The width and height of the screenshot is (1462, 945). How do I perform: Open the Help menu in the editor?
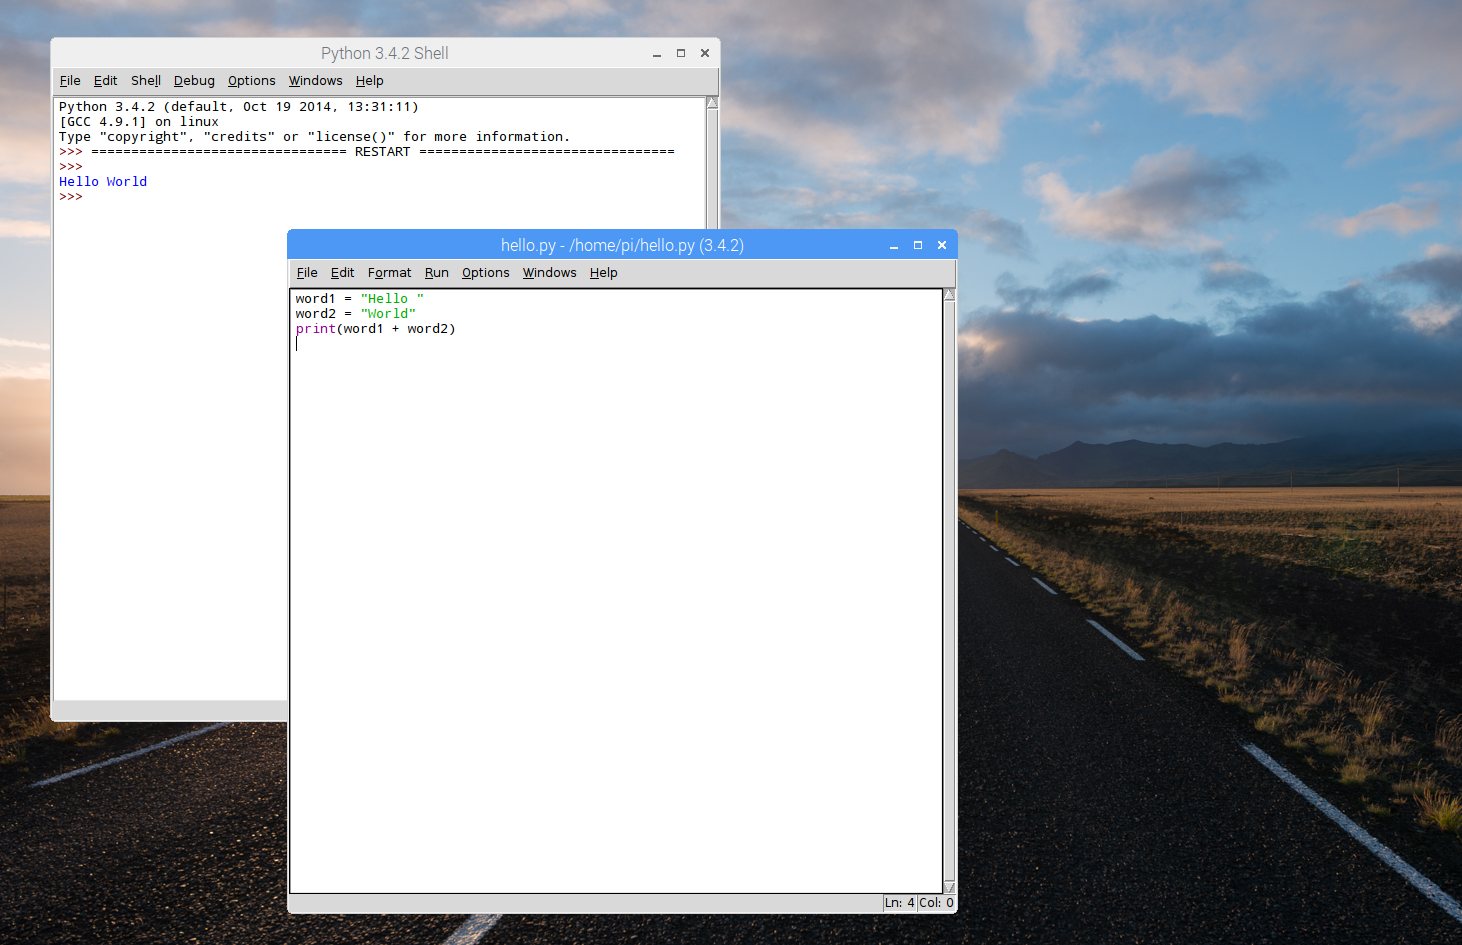click(x=603, y=272)
